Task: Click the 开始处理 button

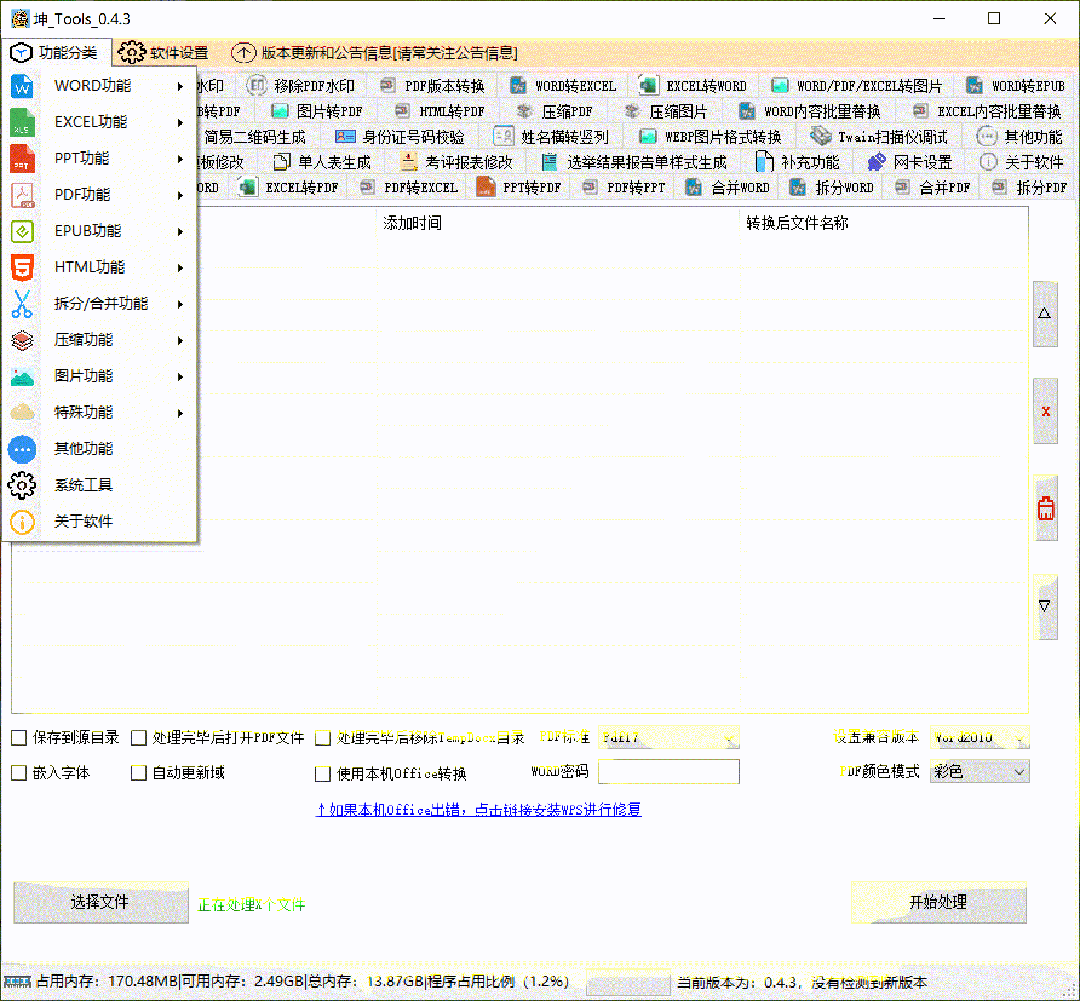Action: (x=938, y=902)
